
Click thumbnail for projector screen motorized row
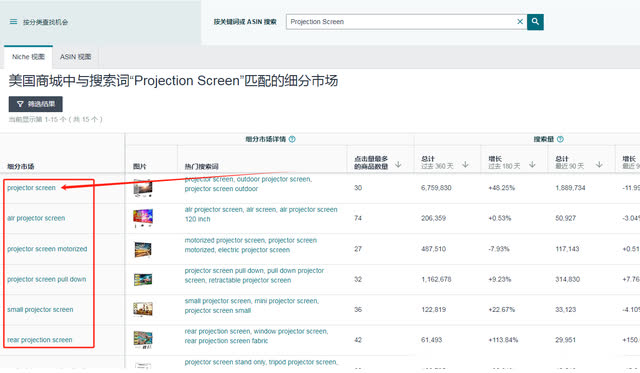pos(143,249)
